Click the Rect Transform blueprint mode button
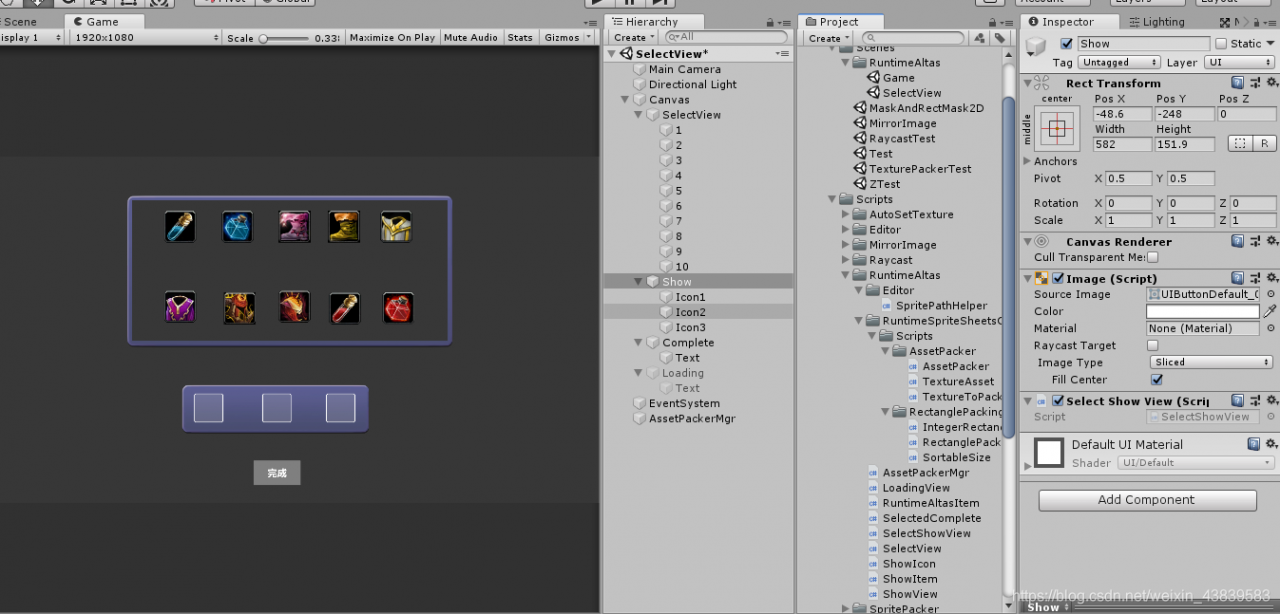This screenshot has height=614, width=1280. coord(1240,144)
